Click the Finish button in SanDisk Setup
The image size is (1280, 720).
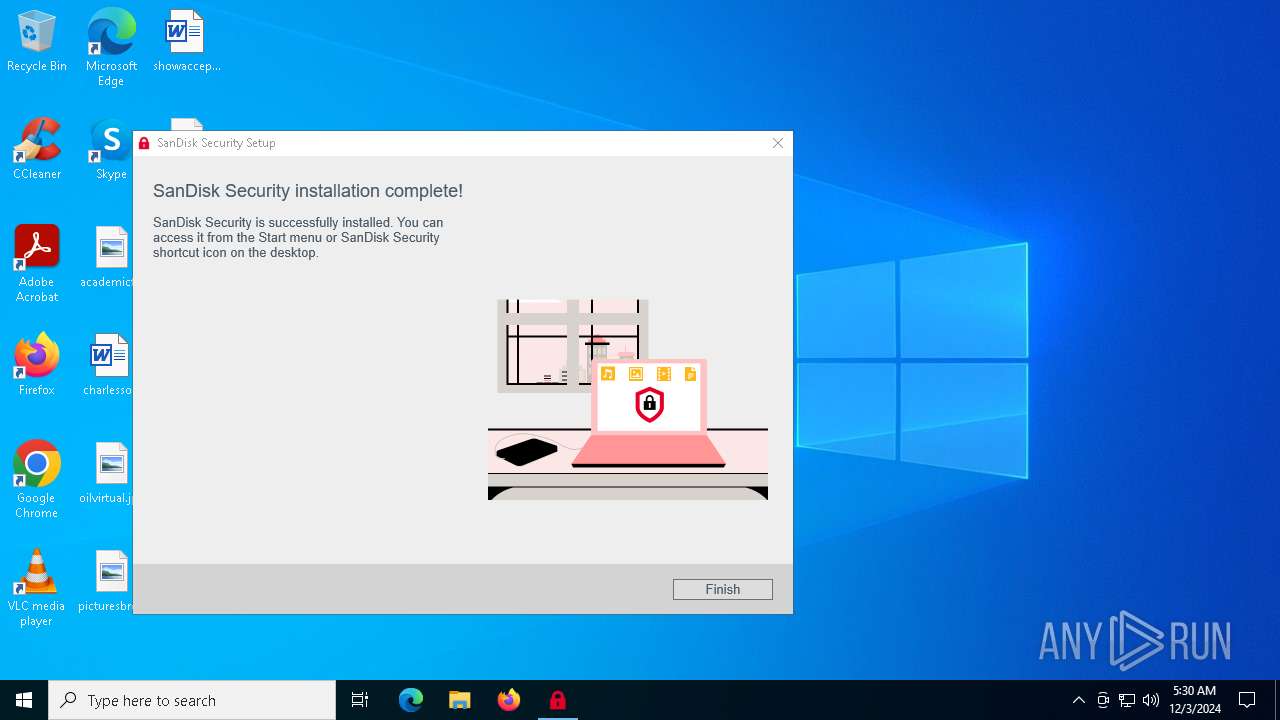722,589
